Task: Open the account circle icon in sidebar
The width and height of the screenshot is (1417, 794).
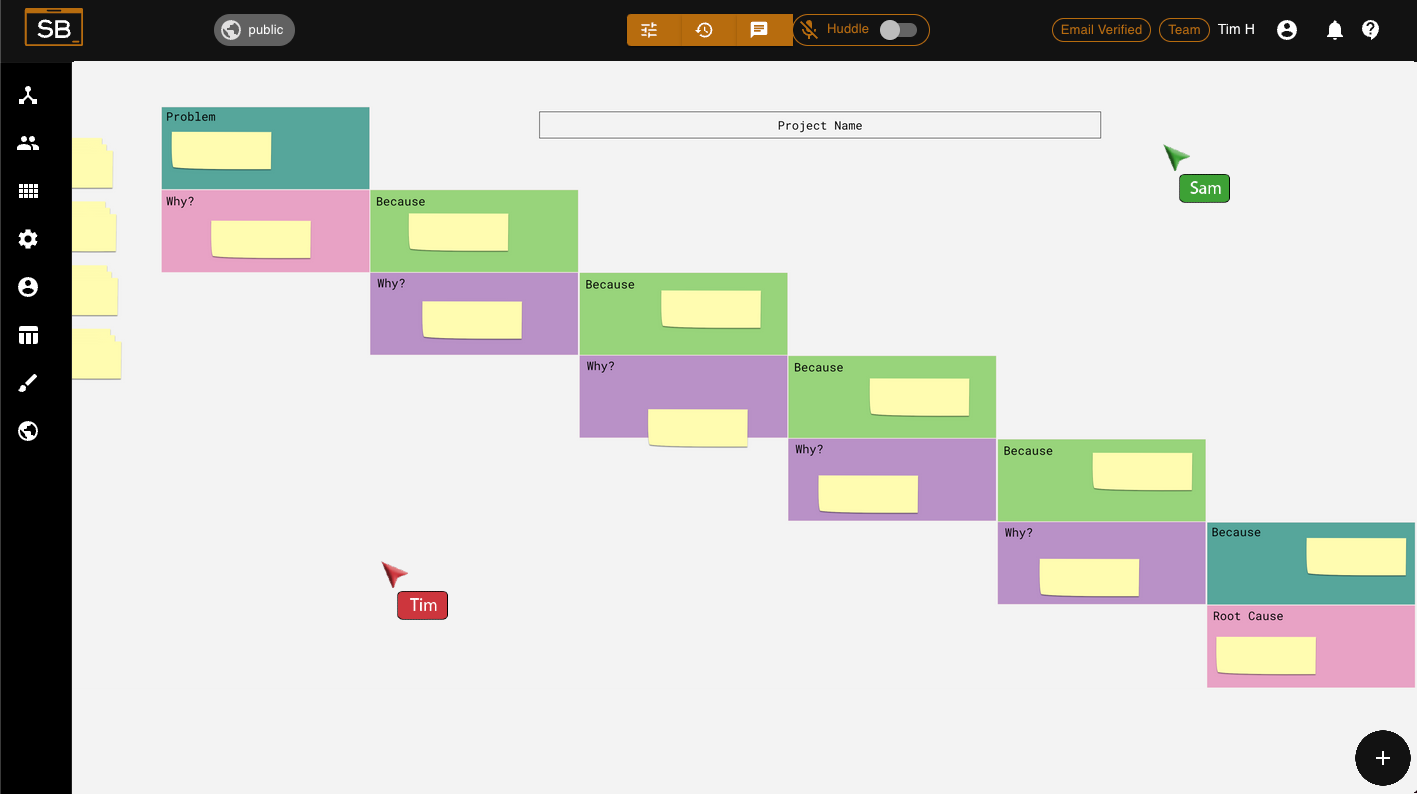Action: pyautogui.click(x=28, y=287)
